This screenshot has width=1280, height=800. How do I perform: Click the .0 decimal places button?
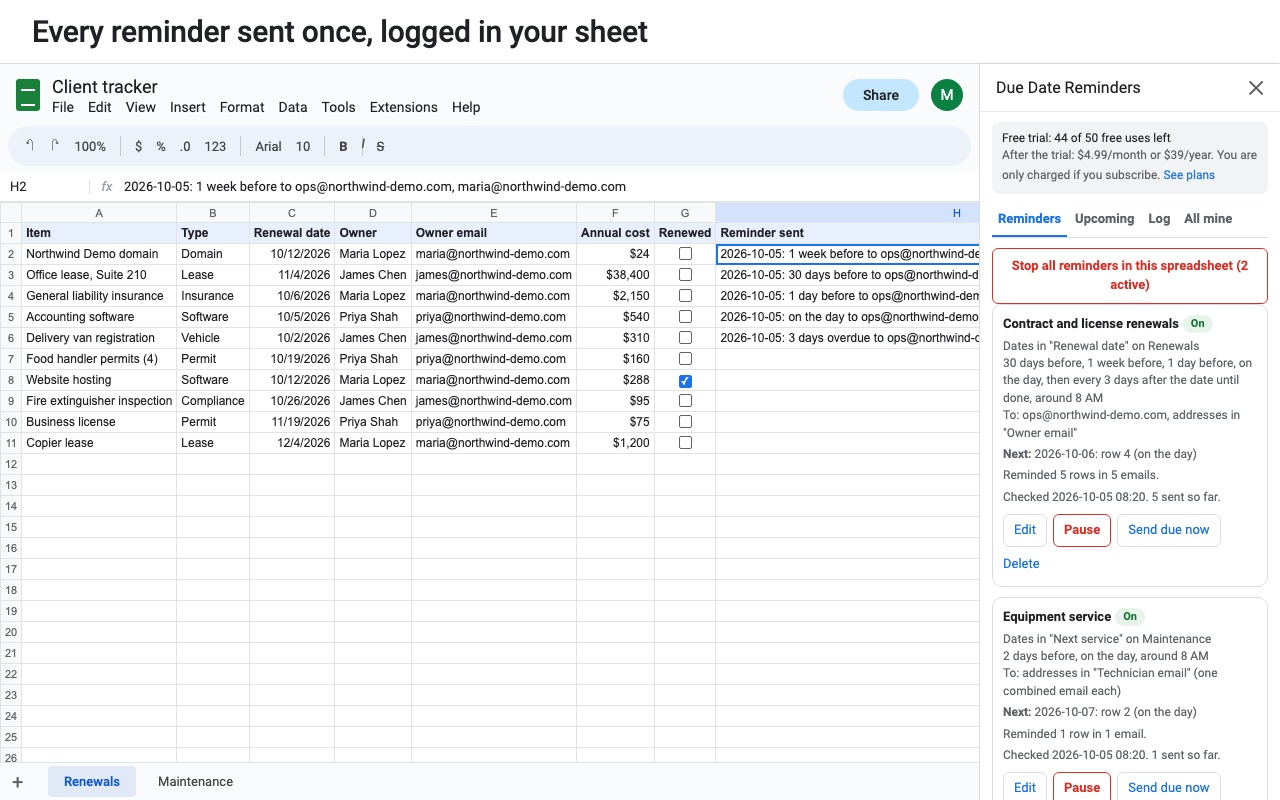tap(185, 146)
